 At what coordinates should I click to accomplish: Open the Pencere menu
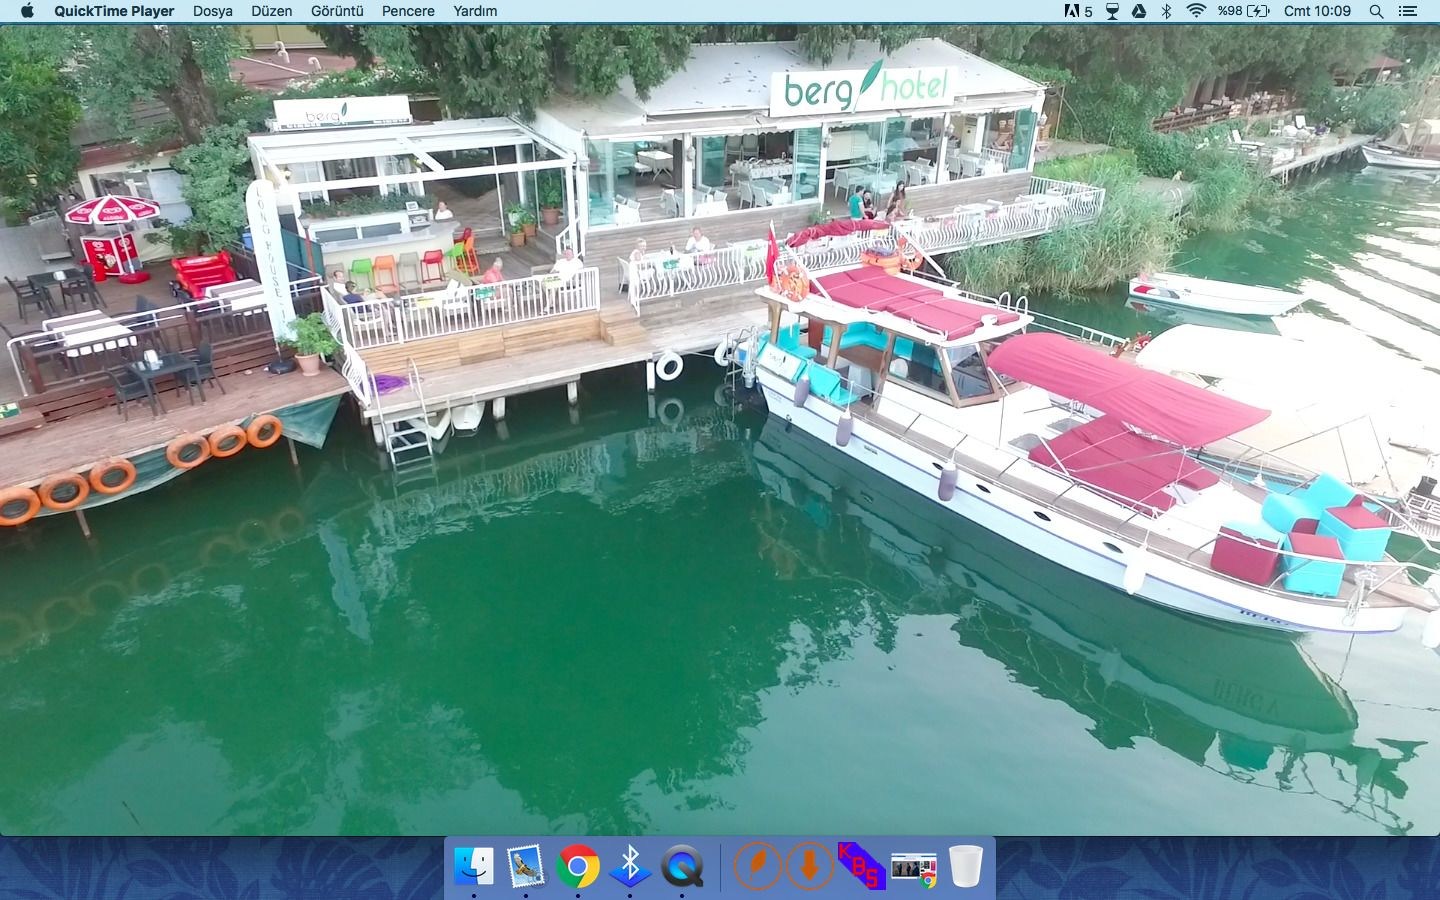408,11
